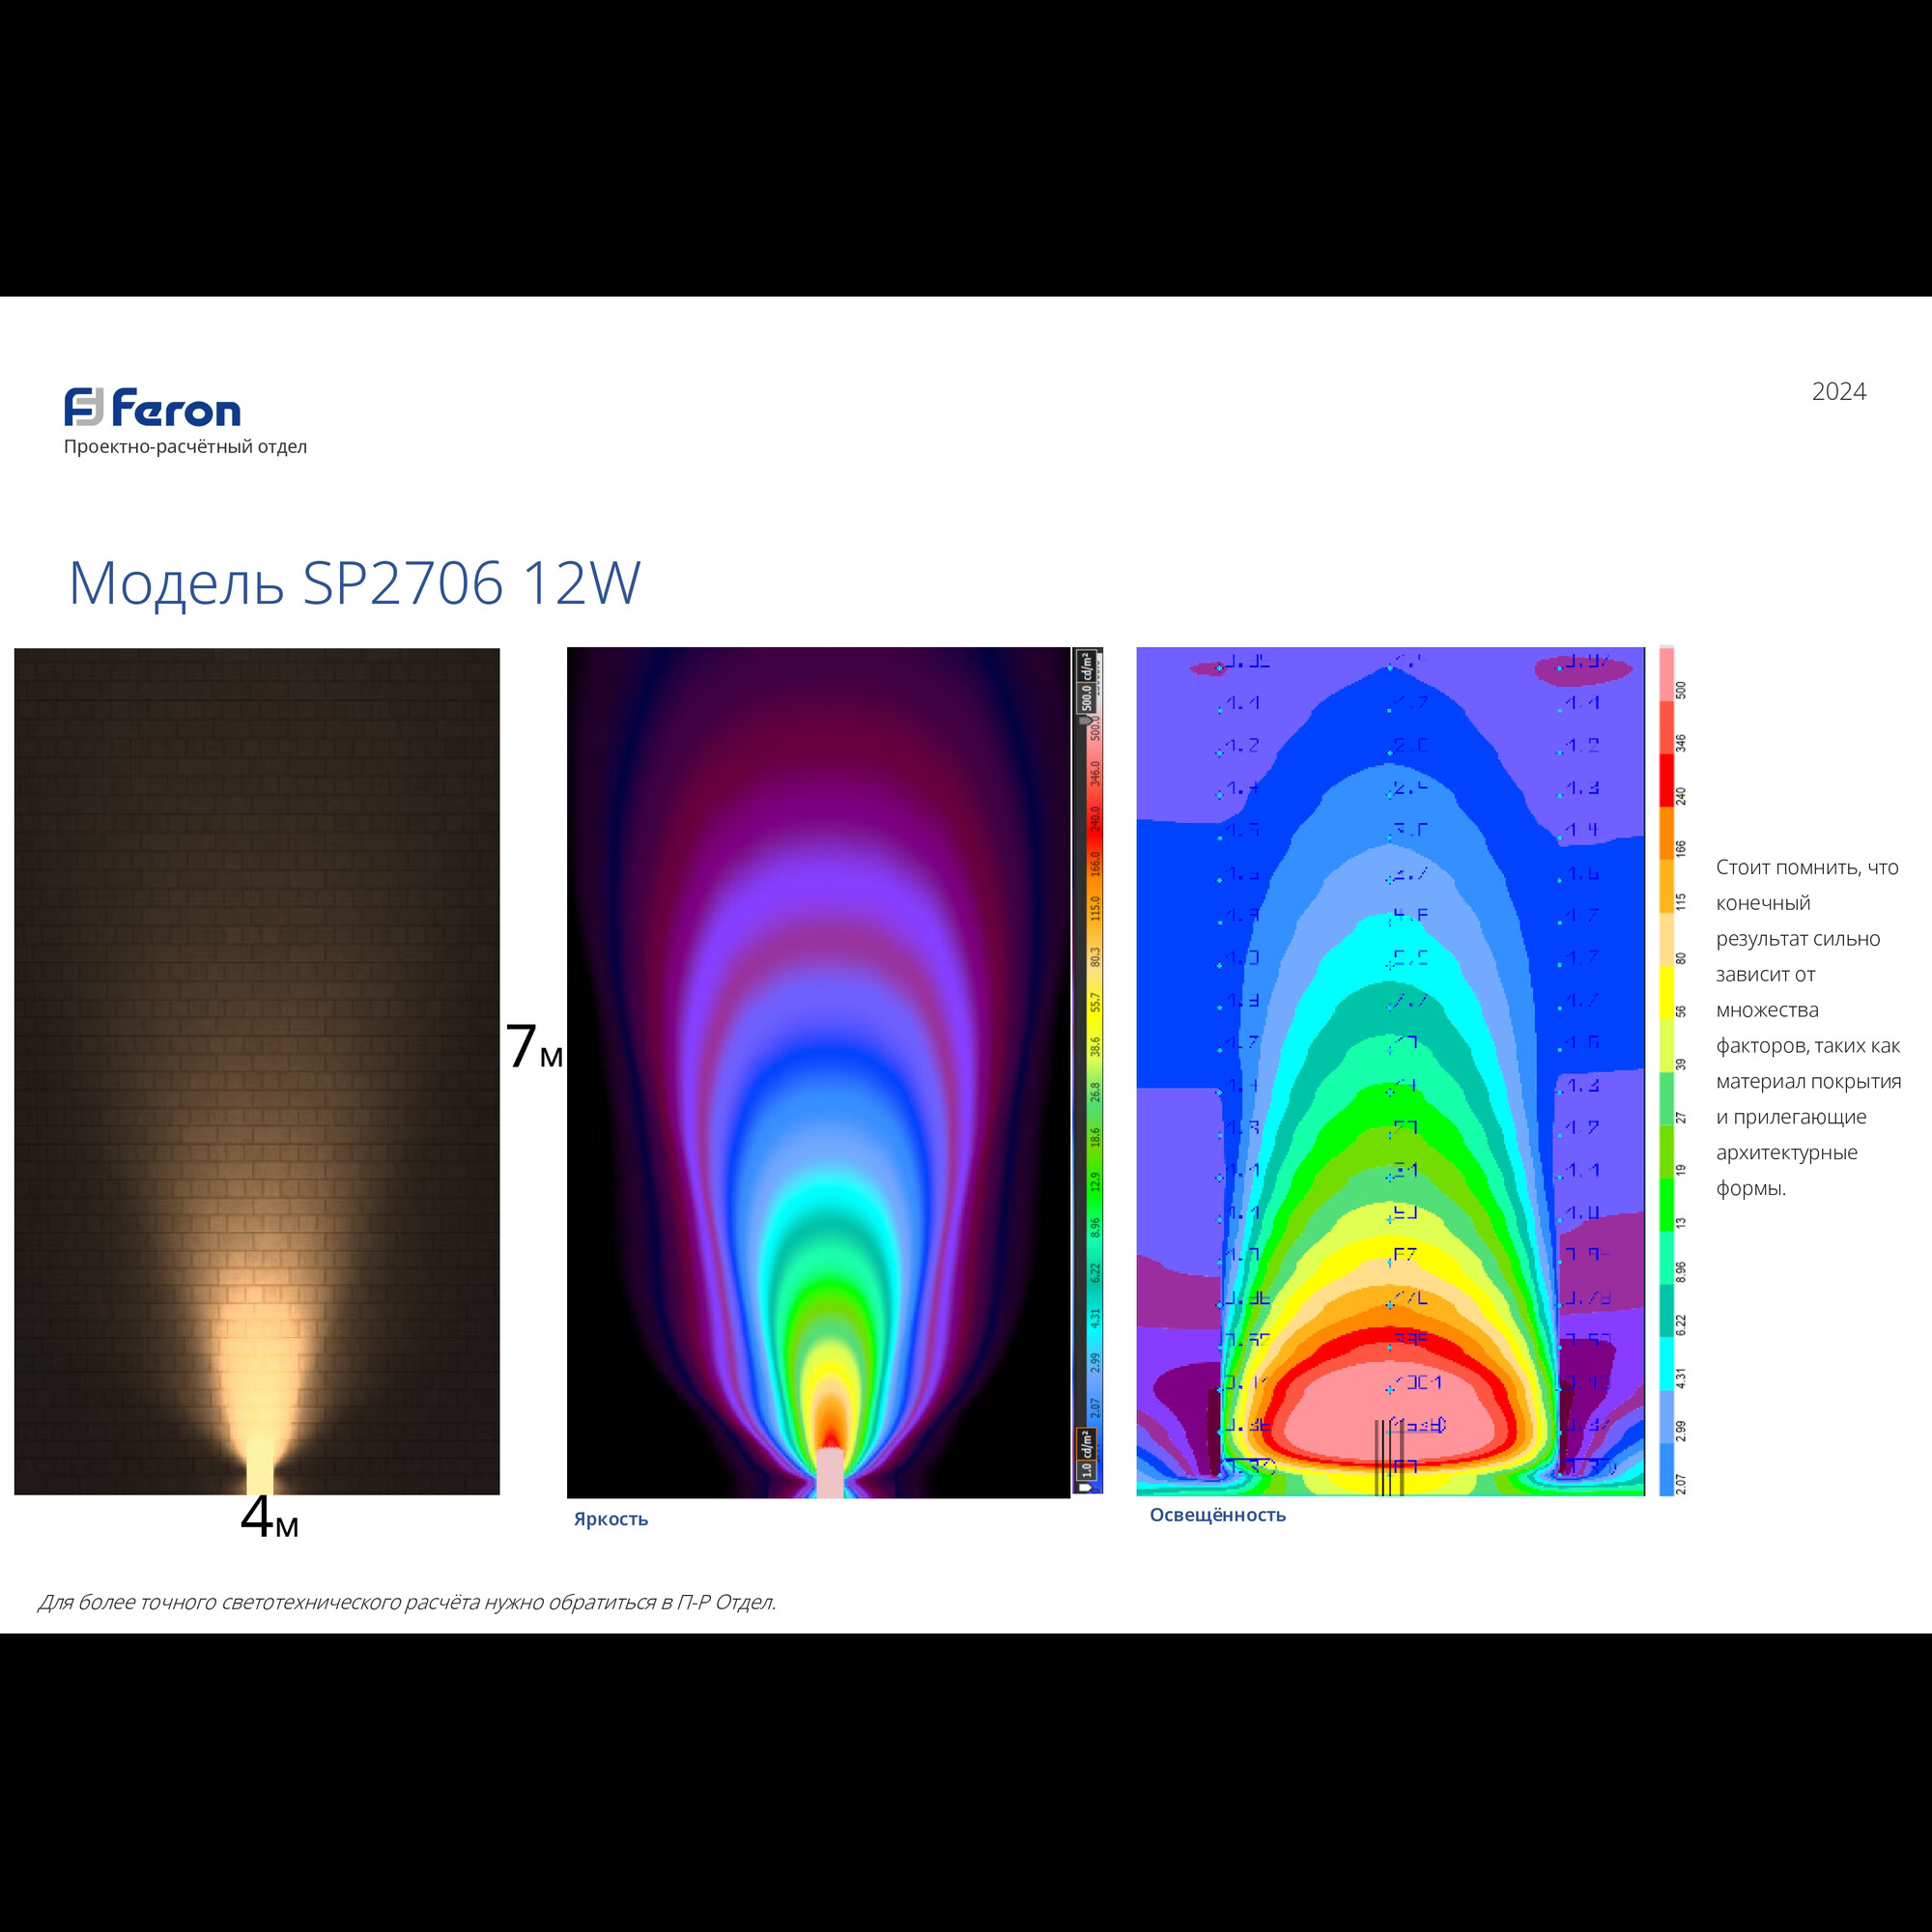Screen dimensions: 1932x1932
Task: Click the "Яркость" caption
Action: (611, 1519)
